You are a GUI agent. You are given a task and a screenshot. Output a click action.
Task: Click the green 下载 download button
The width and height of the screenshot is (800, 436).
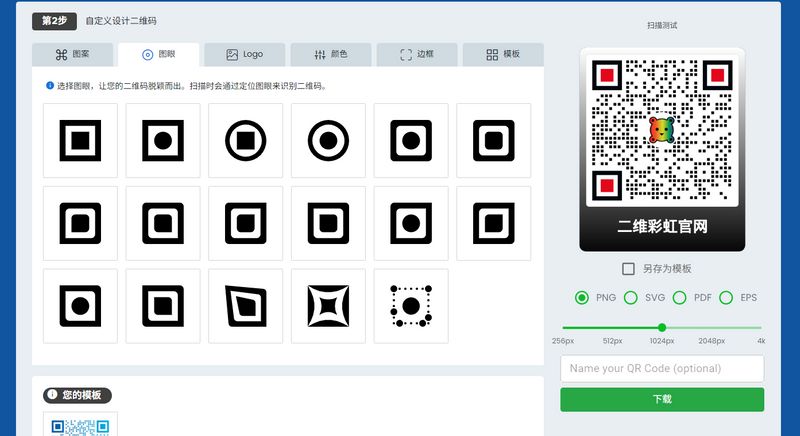pyautogui.click(x=662, y=399)
